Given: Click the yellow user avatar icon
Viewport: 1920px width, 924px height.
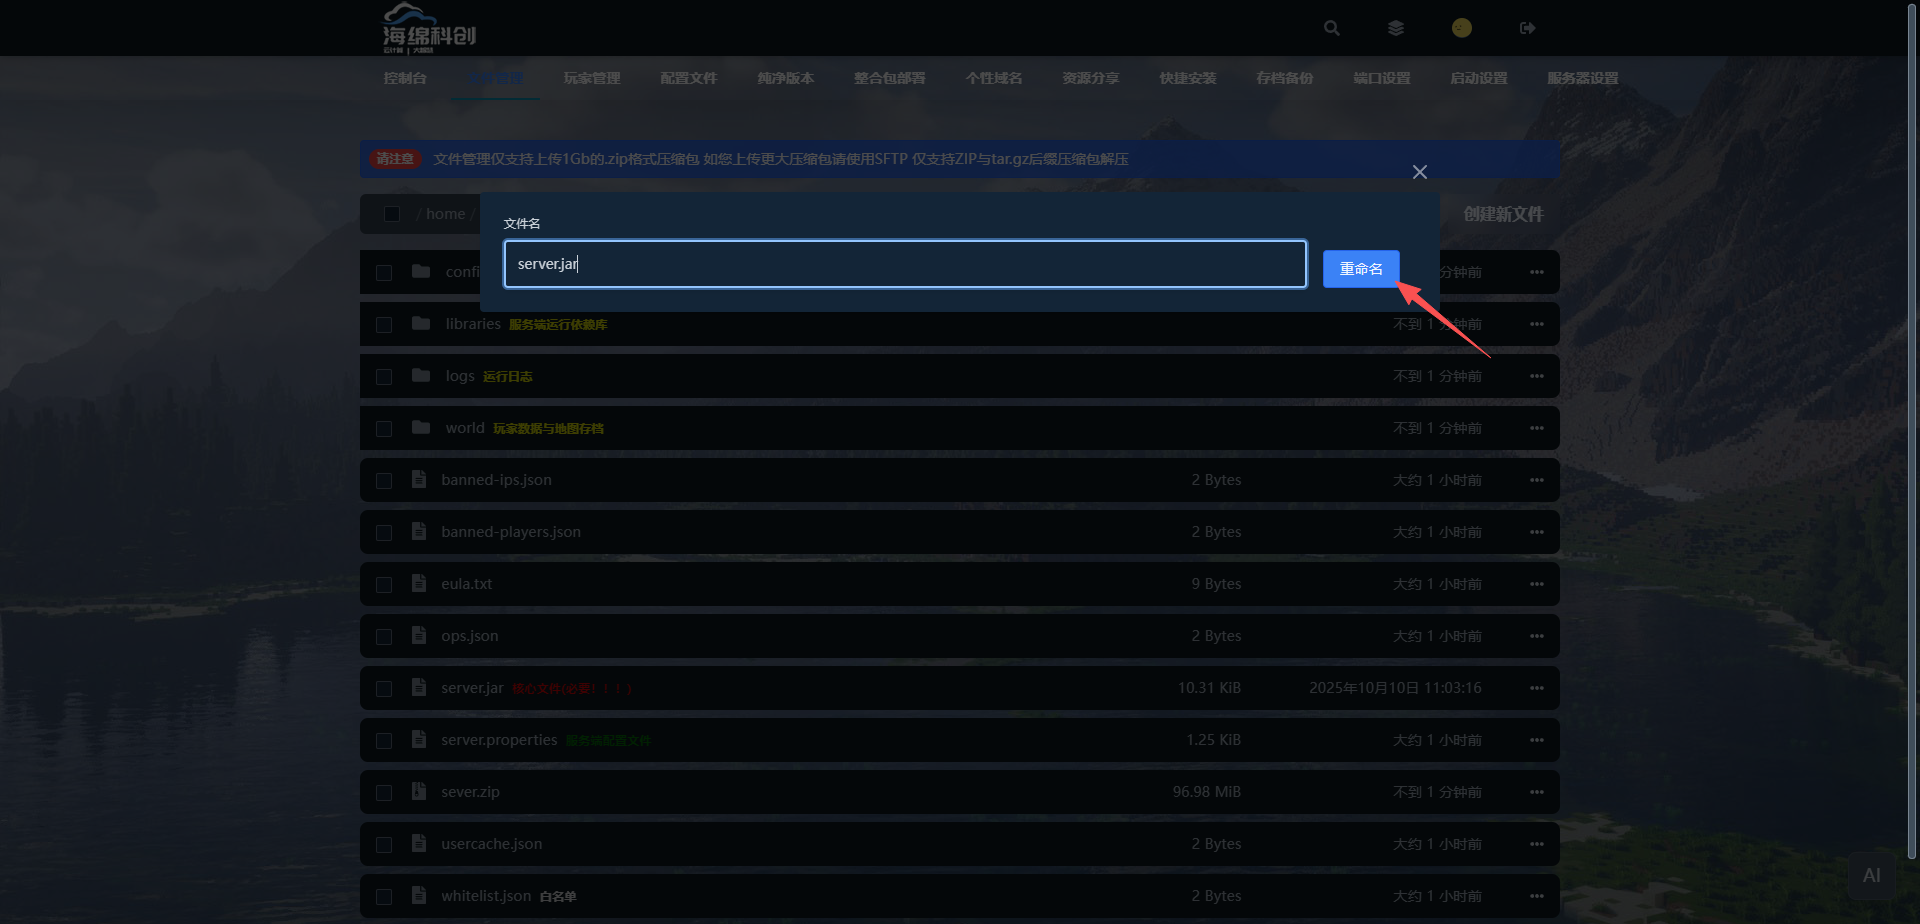Looking at the screenshot, I should point(1461,28).
